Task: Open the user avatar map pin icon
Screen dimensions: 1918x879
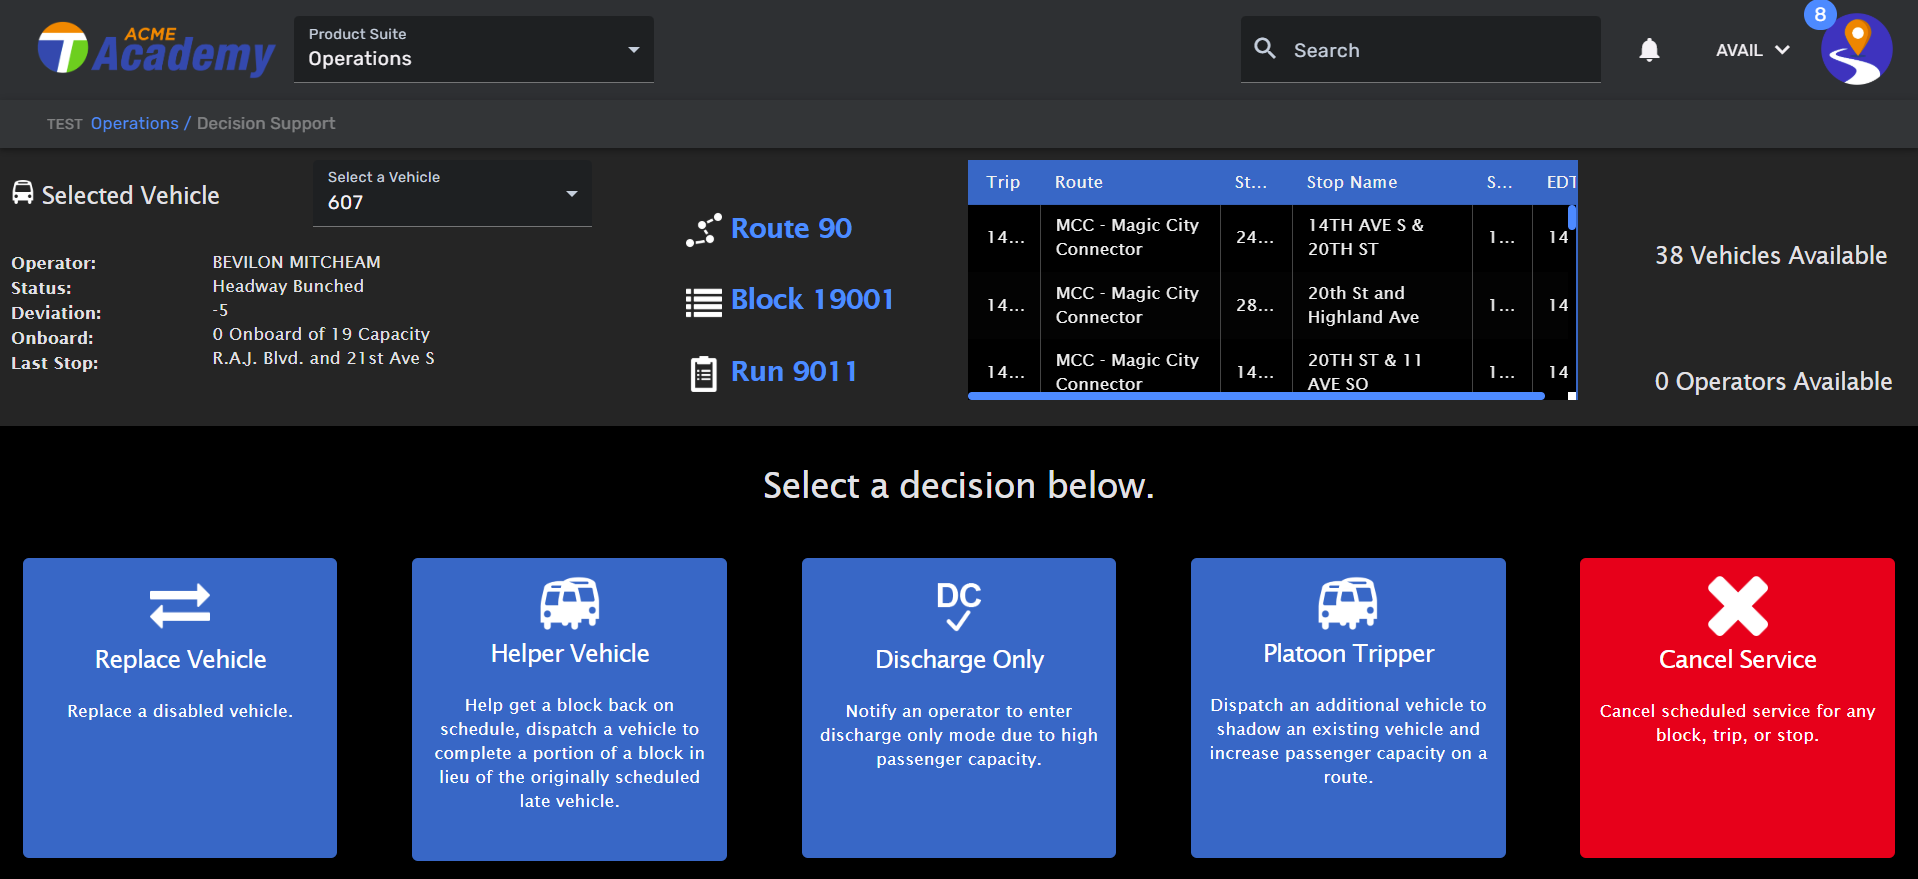Action: point(1856,50)
